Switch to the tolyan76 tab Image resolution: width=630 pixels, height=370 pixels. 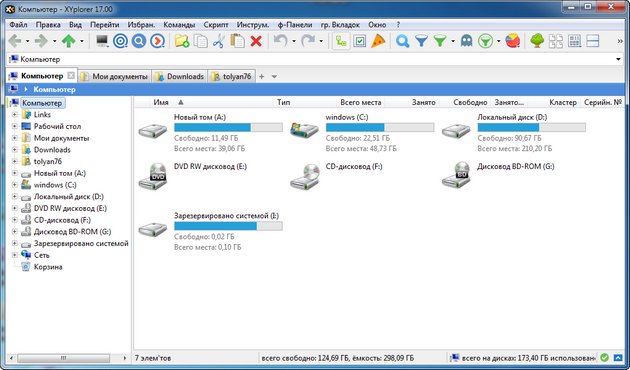(232, 76)
